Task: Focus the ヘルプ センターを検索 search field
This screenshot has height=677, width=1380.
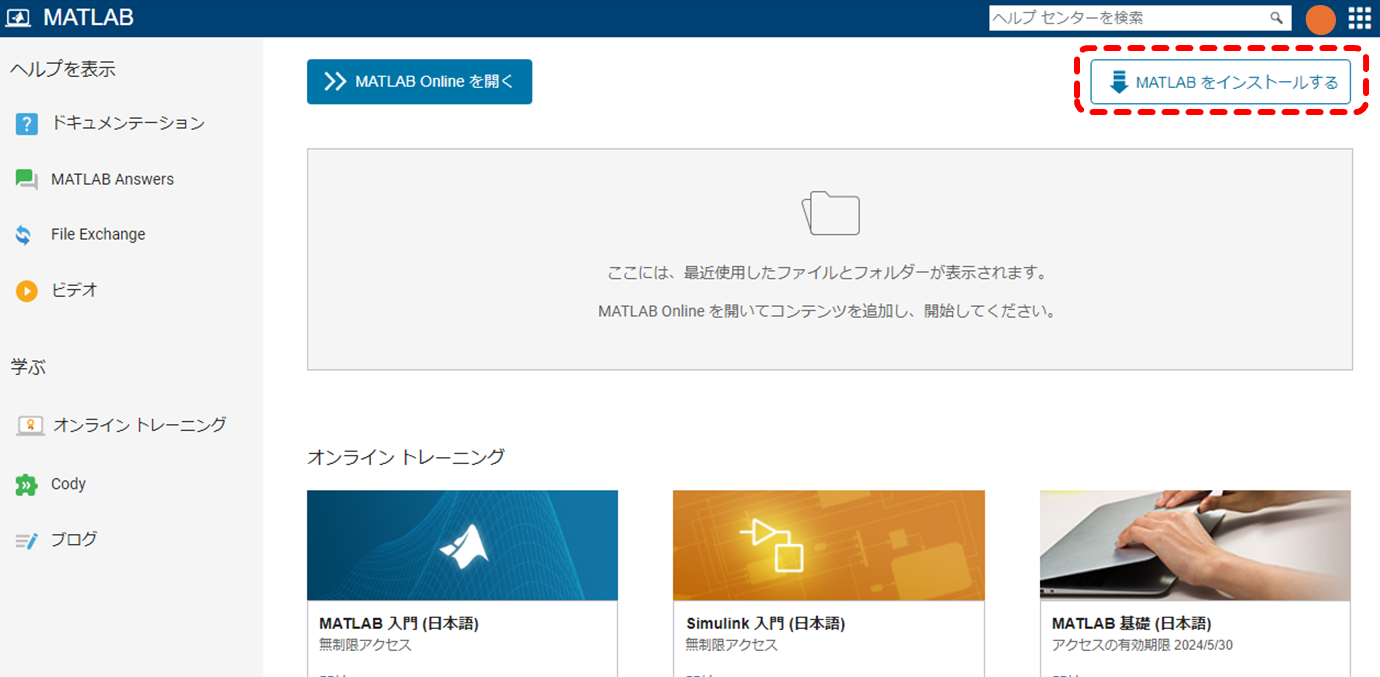Action: tap(1128, 18)
